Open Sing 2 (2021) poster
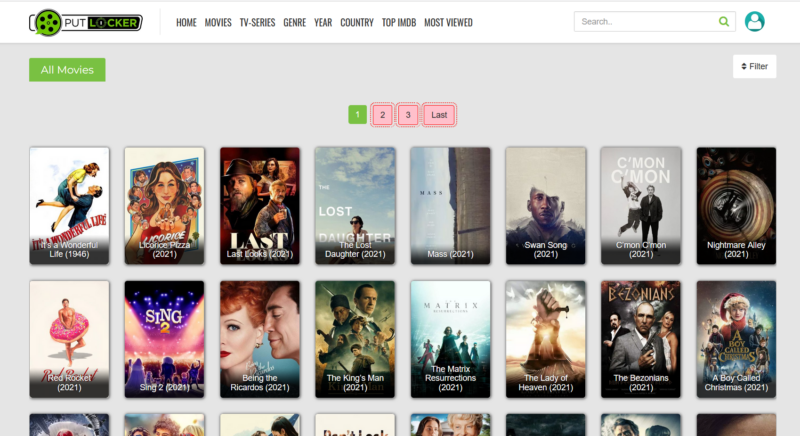Image resolution: width=800 pixels, height=436 pixels. click(164, 339)
